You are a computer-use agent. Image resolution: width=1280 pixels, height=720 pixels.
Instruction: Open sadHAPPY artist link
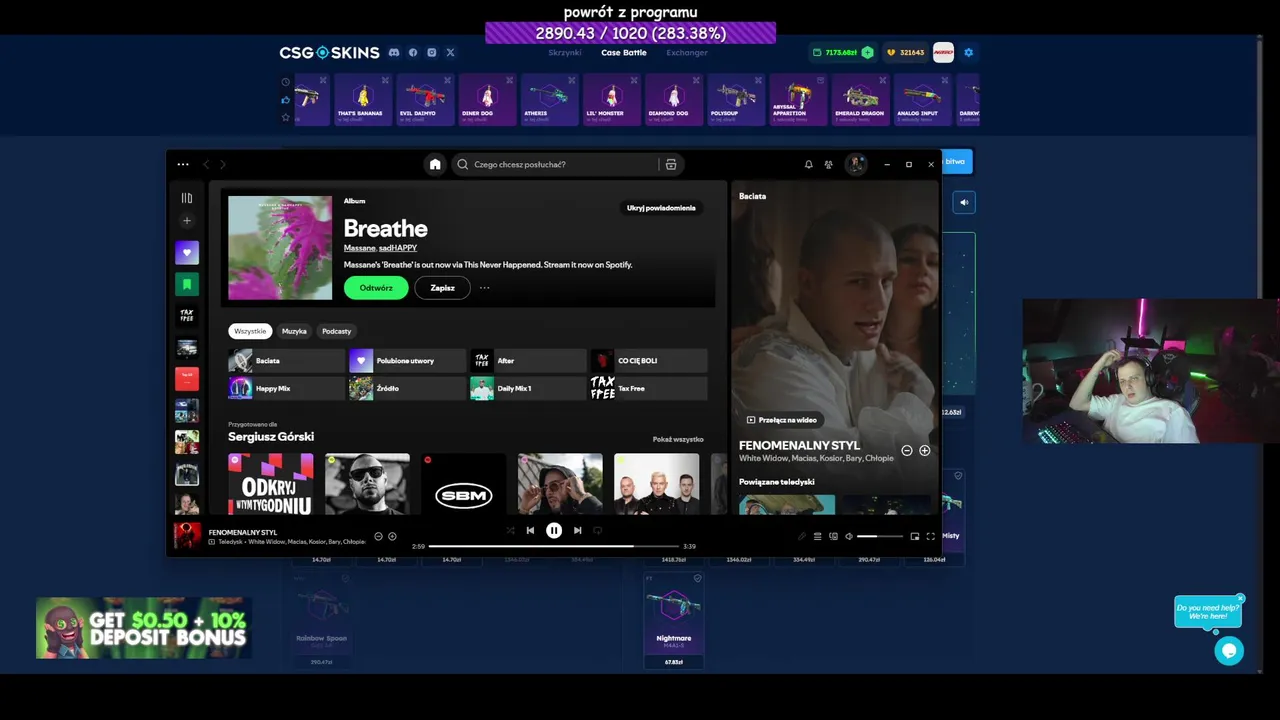tap(398, 248)
